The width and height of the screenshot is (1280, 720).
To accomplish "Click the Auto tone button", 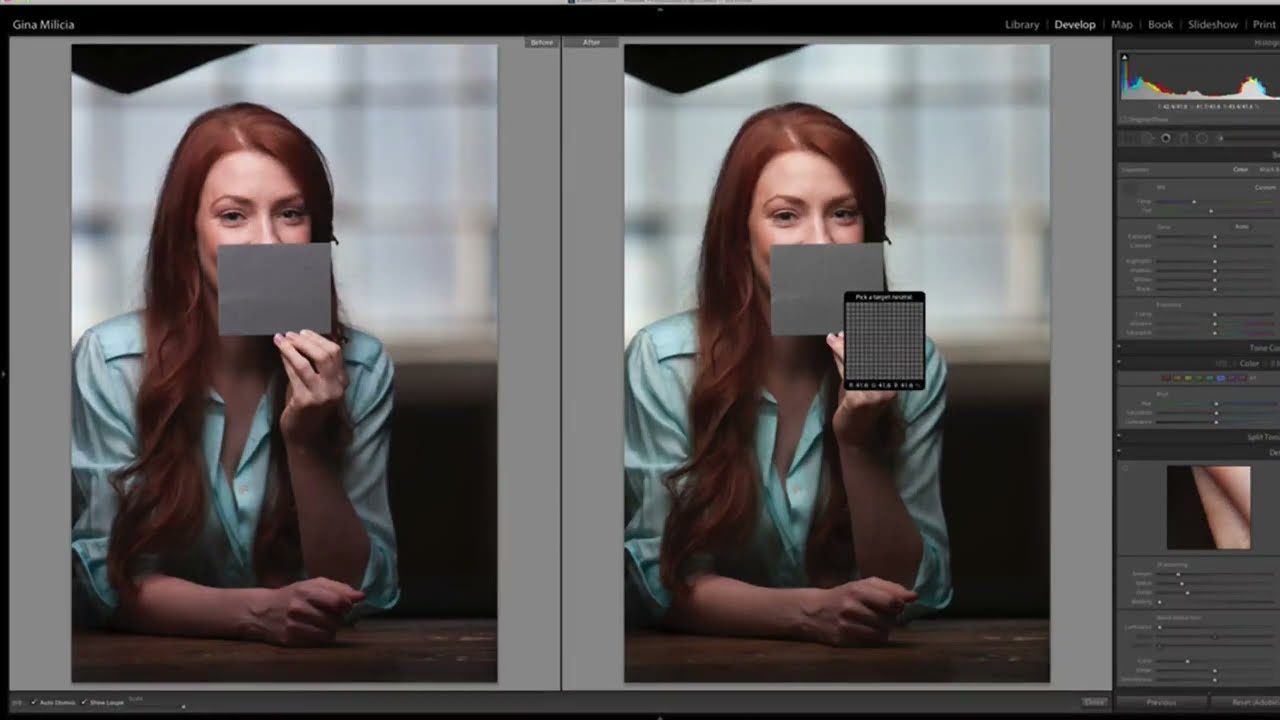I will [1241, 226].
